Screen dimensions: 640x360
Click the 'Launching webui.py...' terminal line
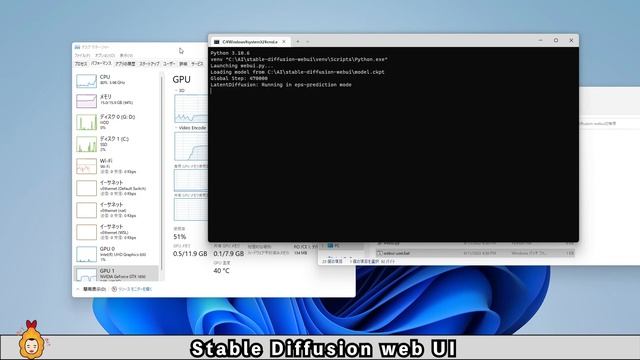(x=242, y=66)
